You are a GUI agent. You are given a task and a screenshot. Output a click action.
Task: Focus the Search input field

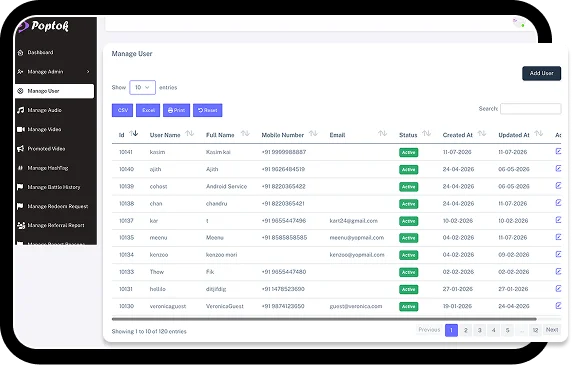point(530,109)
